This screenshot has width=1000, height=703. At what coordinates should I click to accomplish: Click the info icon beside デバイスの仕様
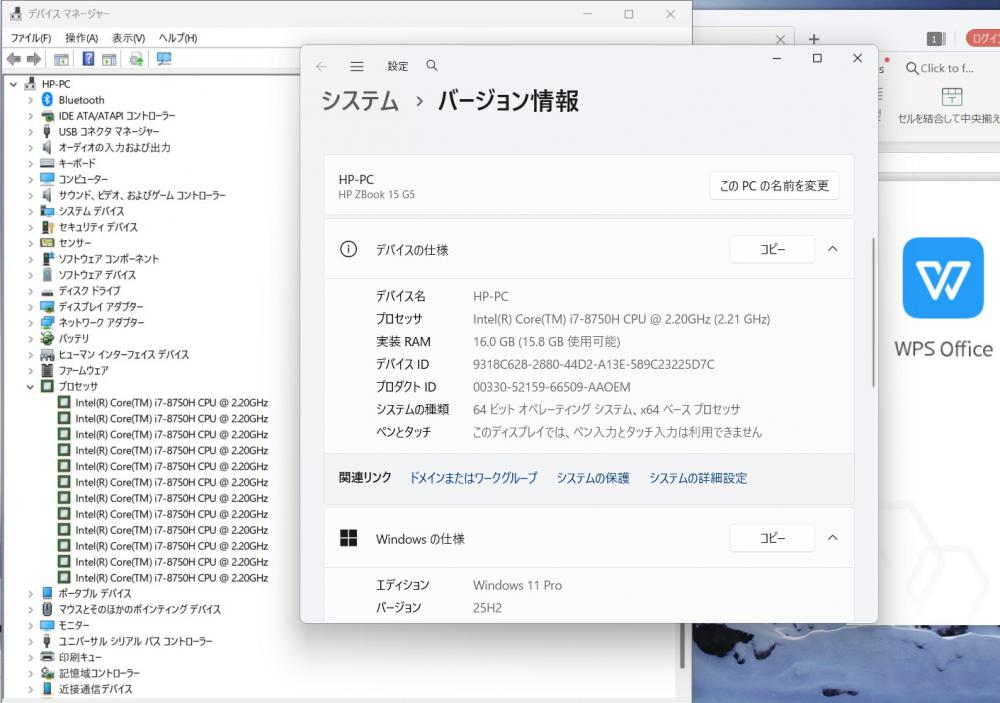[348, 249]
